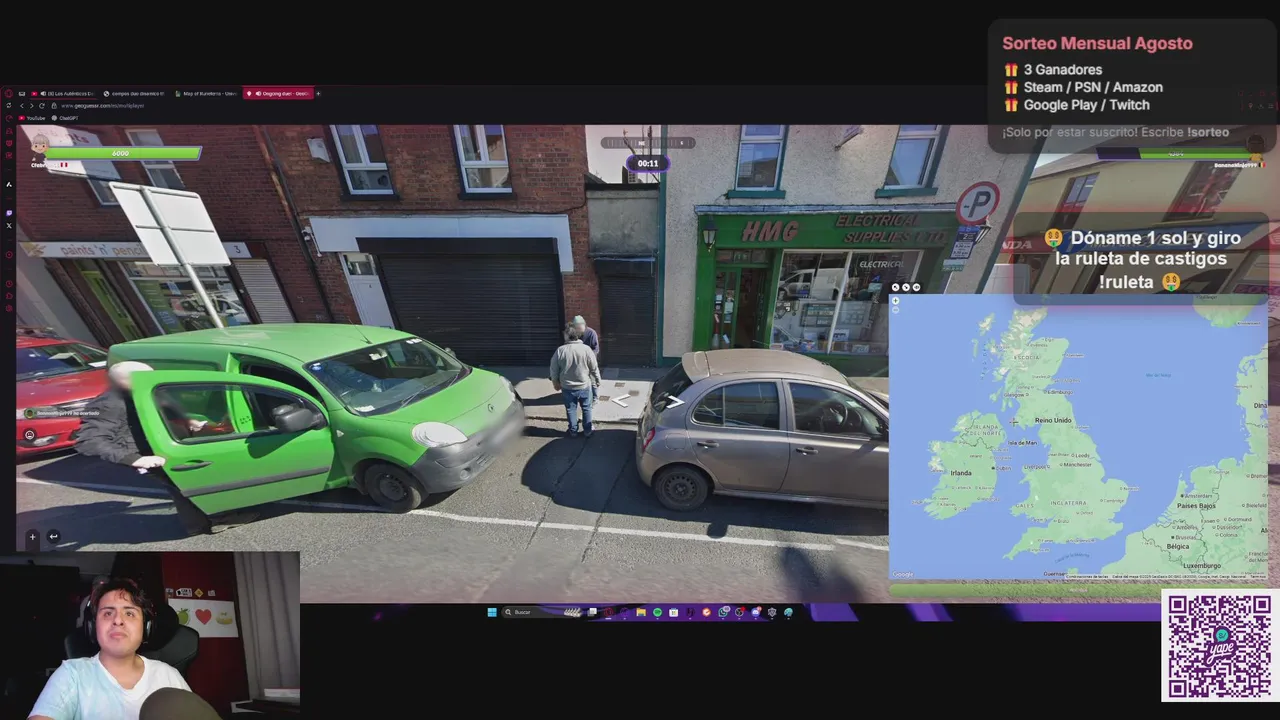This screenshot has height=720, width=1280.
Task: Open the Opera GX main menu logo
Action: click(x=8, y=93)
